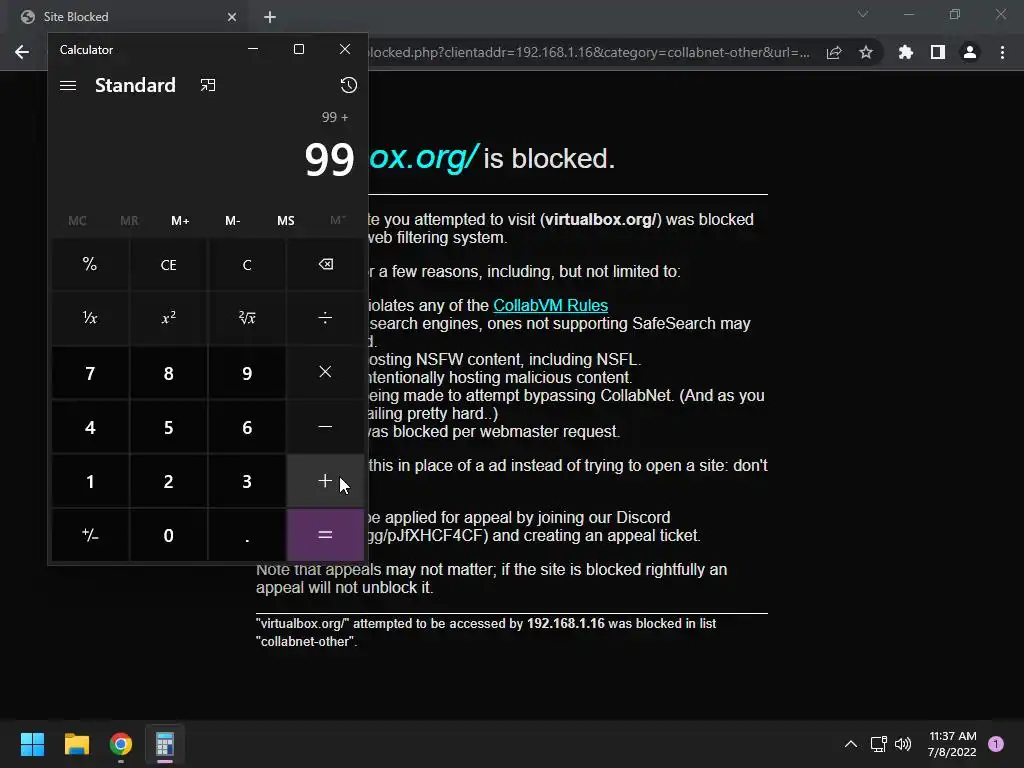Click digit 4 on the calculator
Viewport: 1024px width, 768px height.
pos(90,426)
